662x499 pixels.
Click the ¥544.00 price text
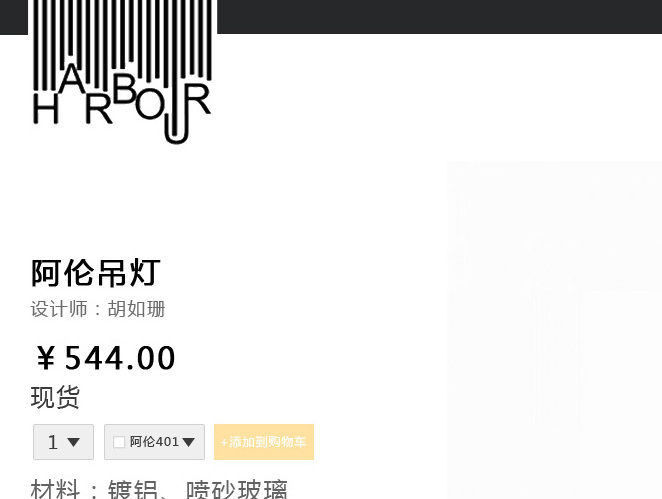coord(105,358)
